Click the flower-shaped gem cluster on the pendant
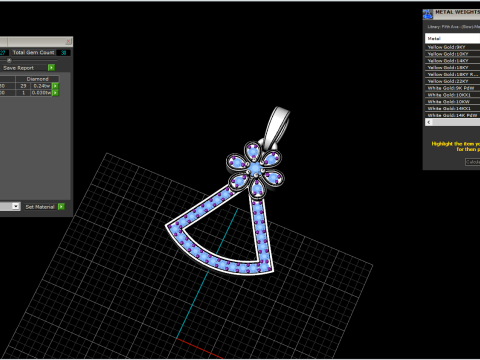This screenshot has width=480, height=360. point(255,169)
